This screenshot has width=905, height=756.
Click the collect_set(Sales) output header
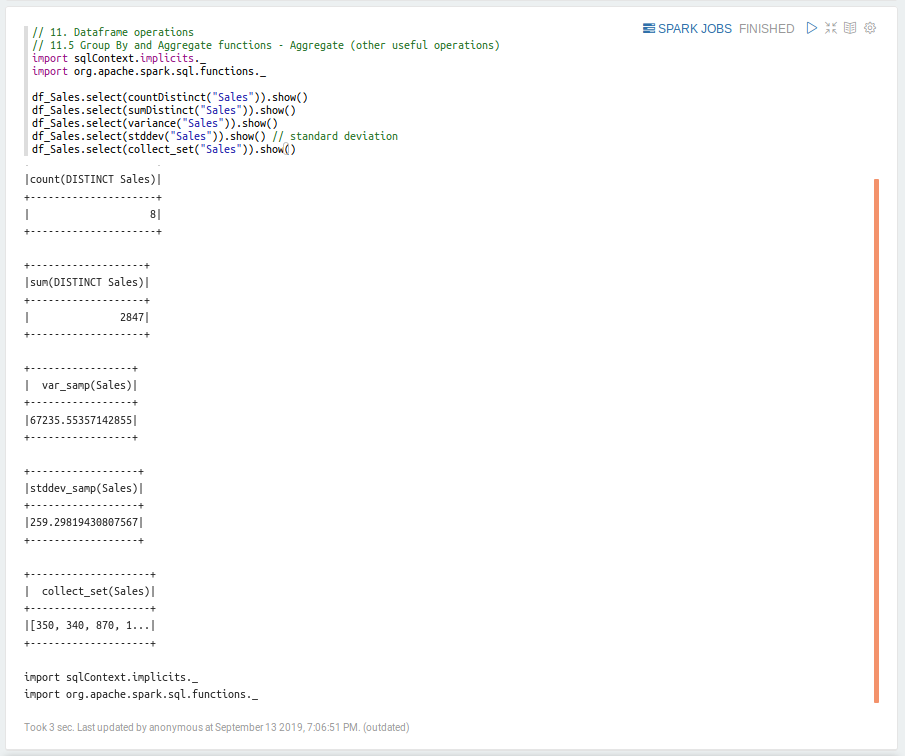click(x=96, y=592)
